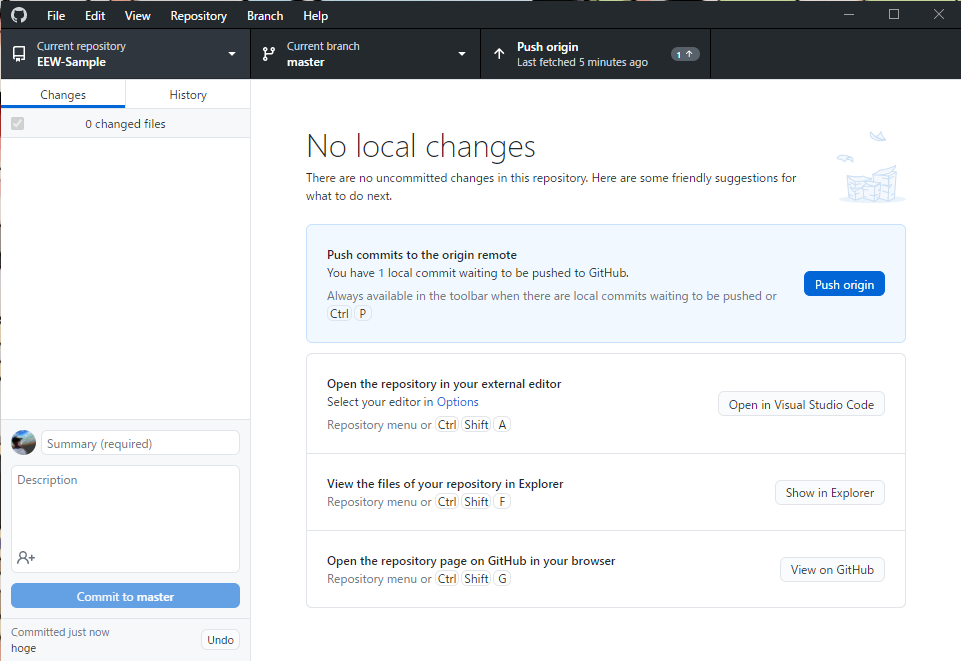The width and height of the screenshot is (961, 661).
Task: Open the Options link for editor
Action: point(457,402)
